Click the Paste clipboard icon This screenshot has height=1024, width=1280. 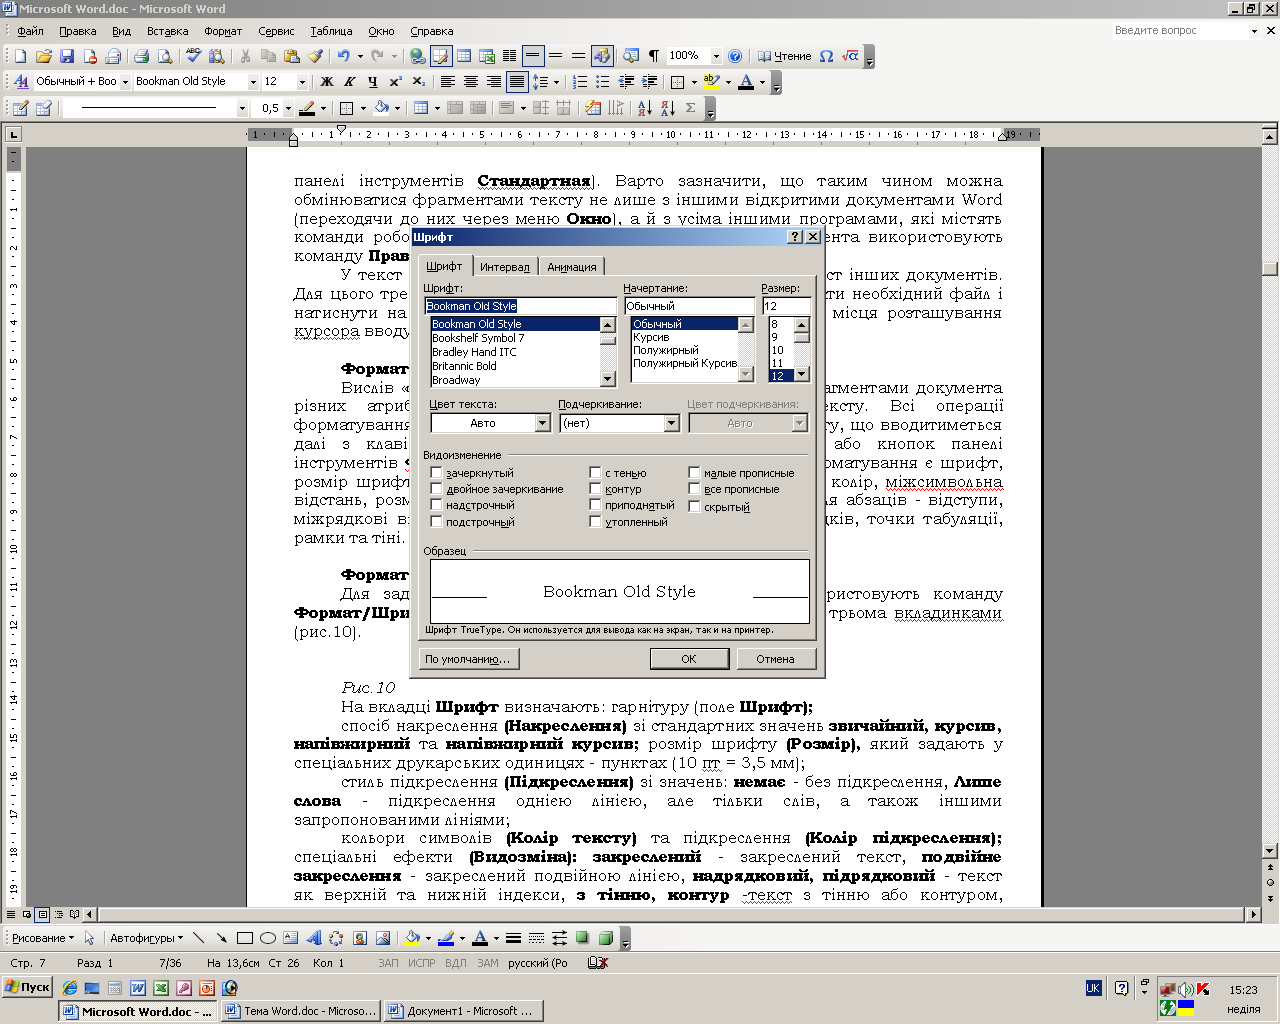tap(291, 57)
